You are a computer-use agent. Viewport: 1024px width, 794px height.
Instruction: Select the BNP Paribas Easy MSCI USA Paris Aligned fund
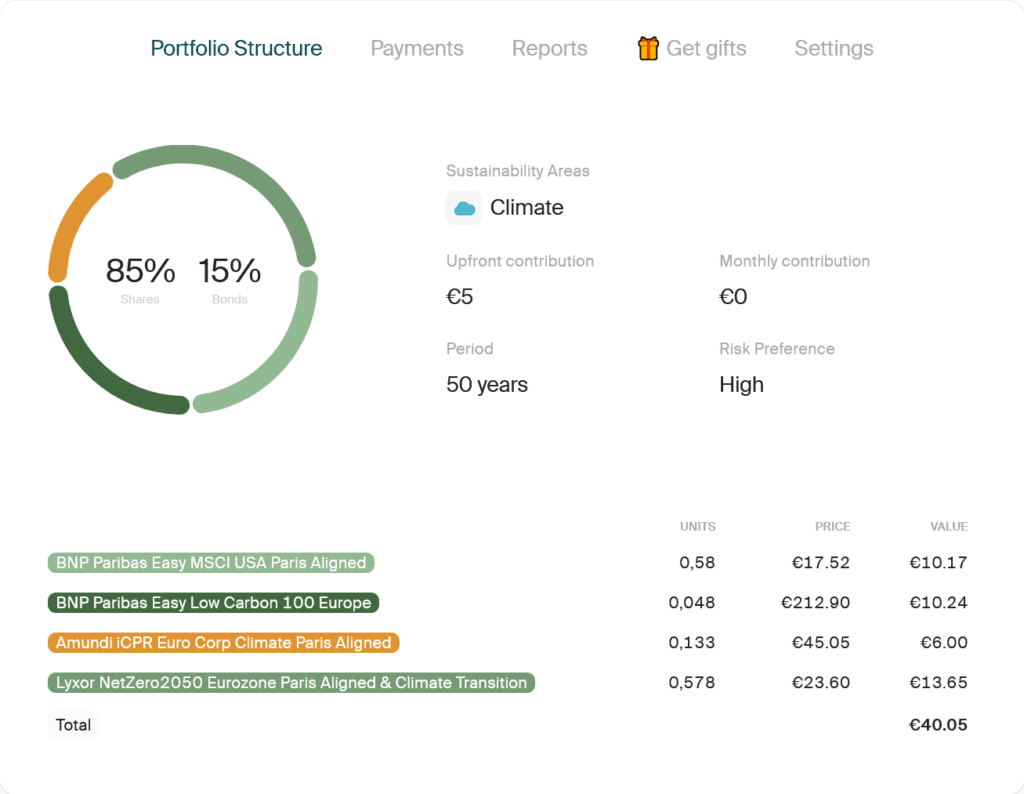211,563
